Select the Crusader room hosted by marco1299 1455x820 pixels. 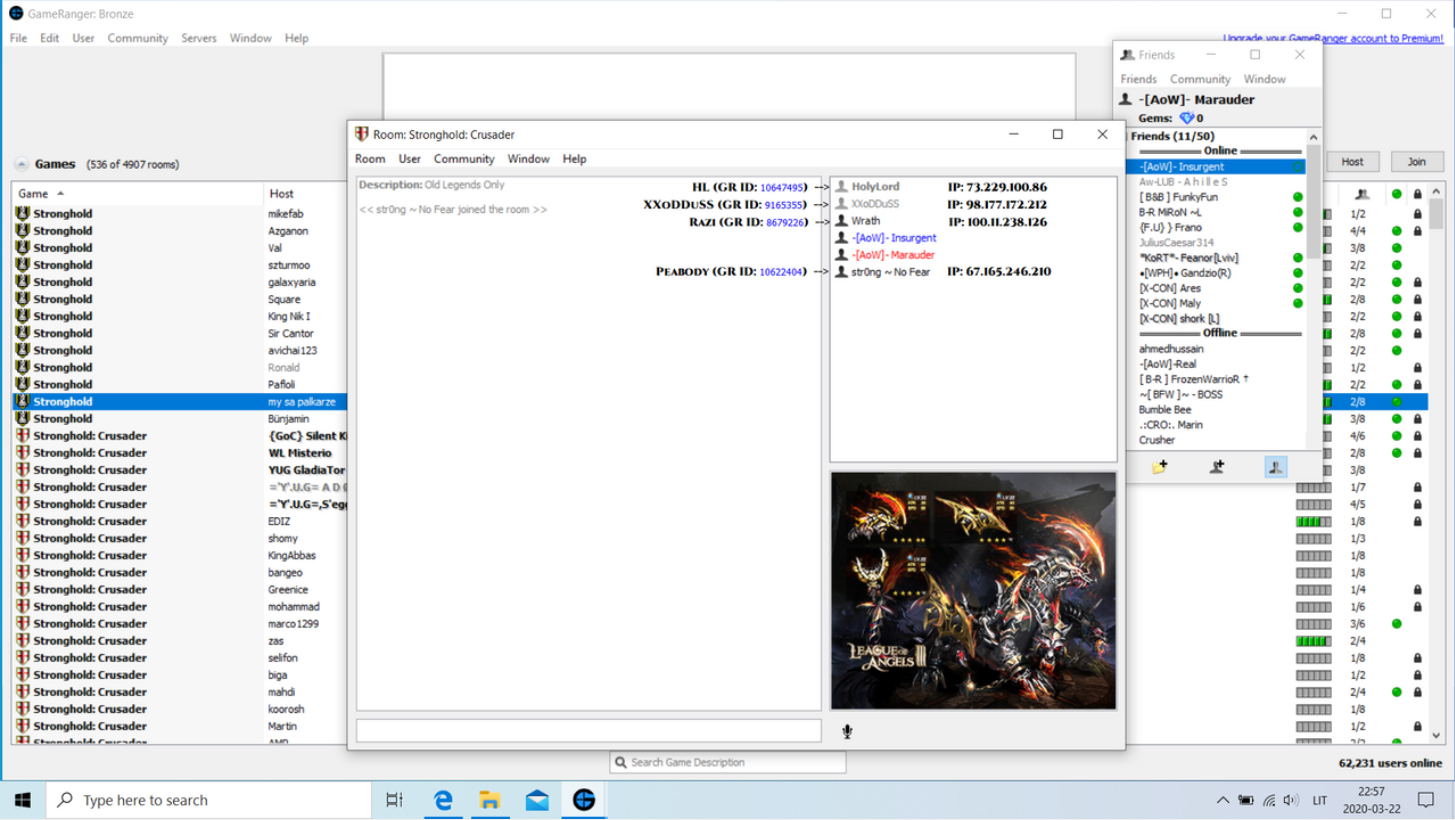coord(180,624)
